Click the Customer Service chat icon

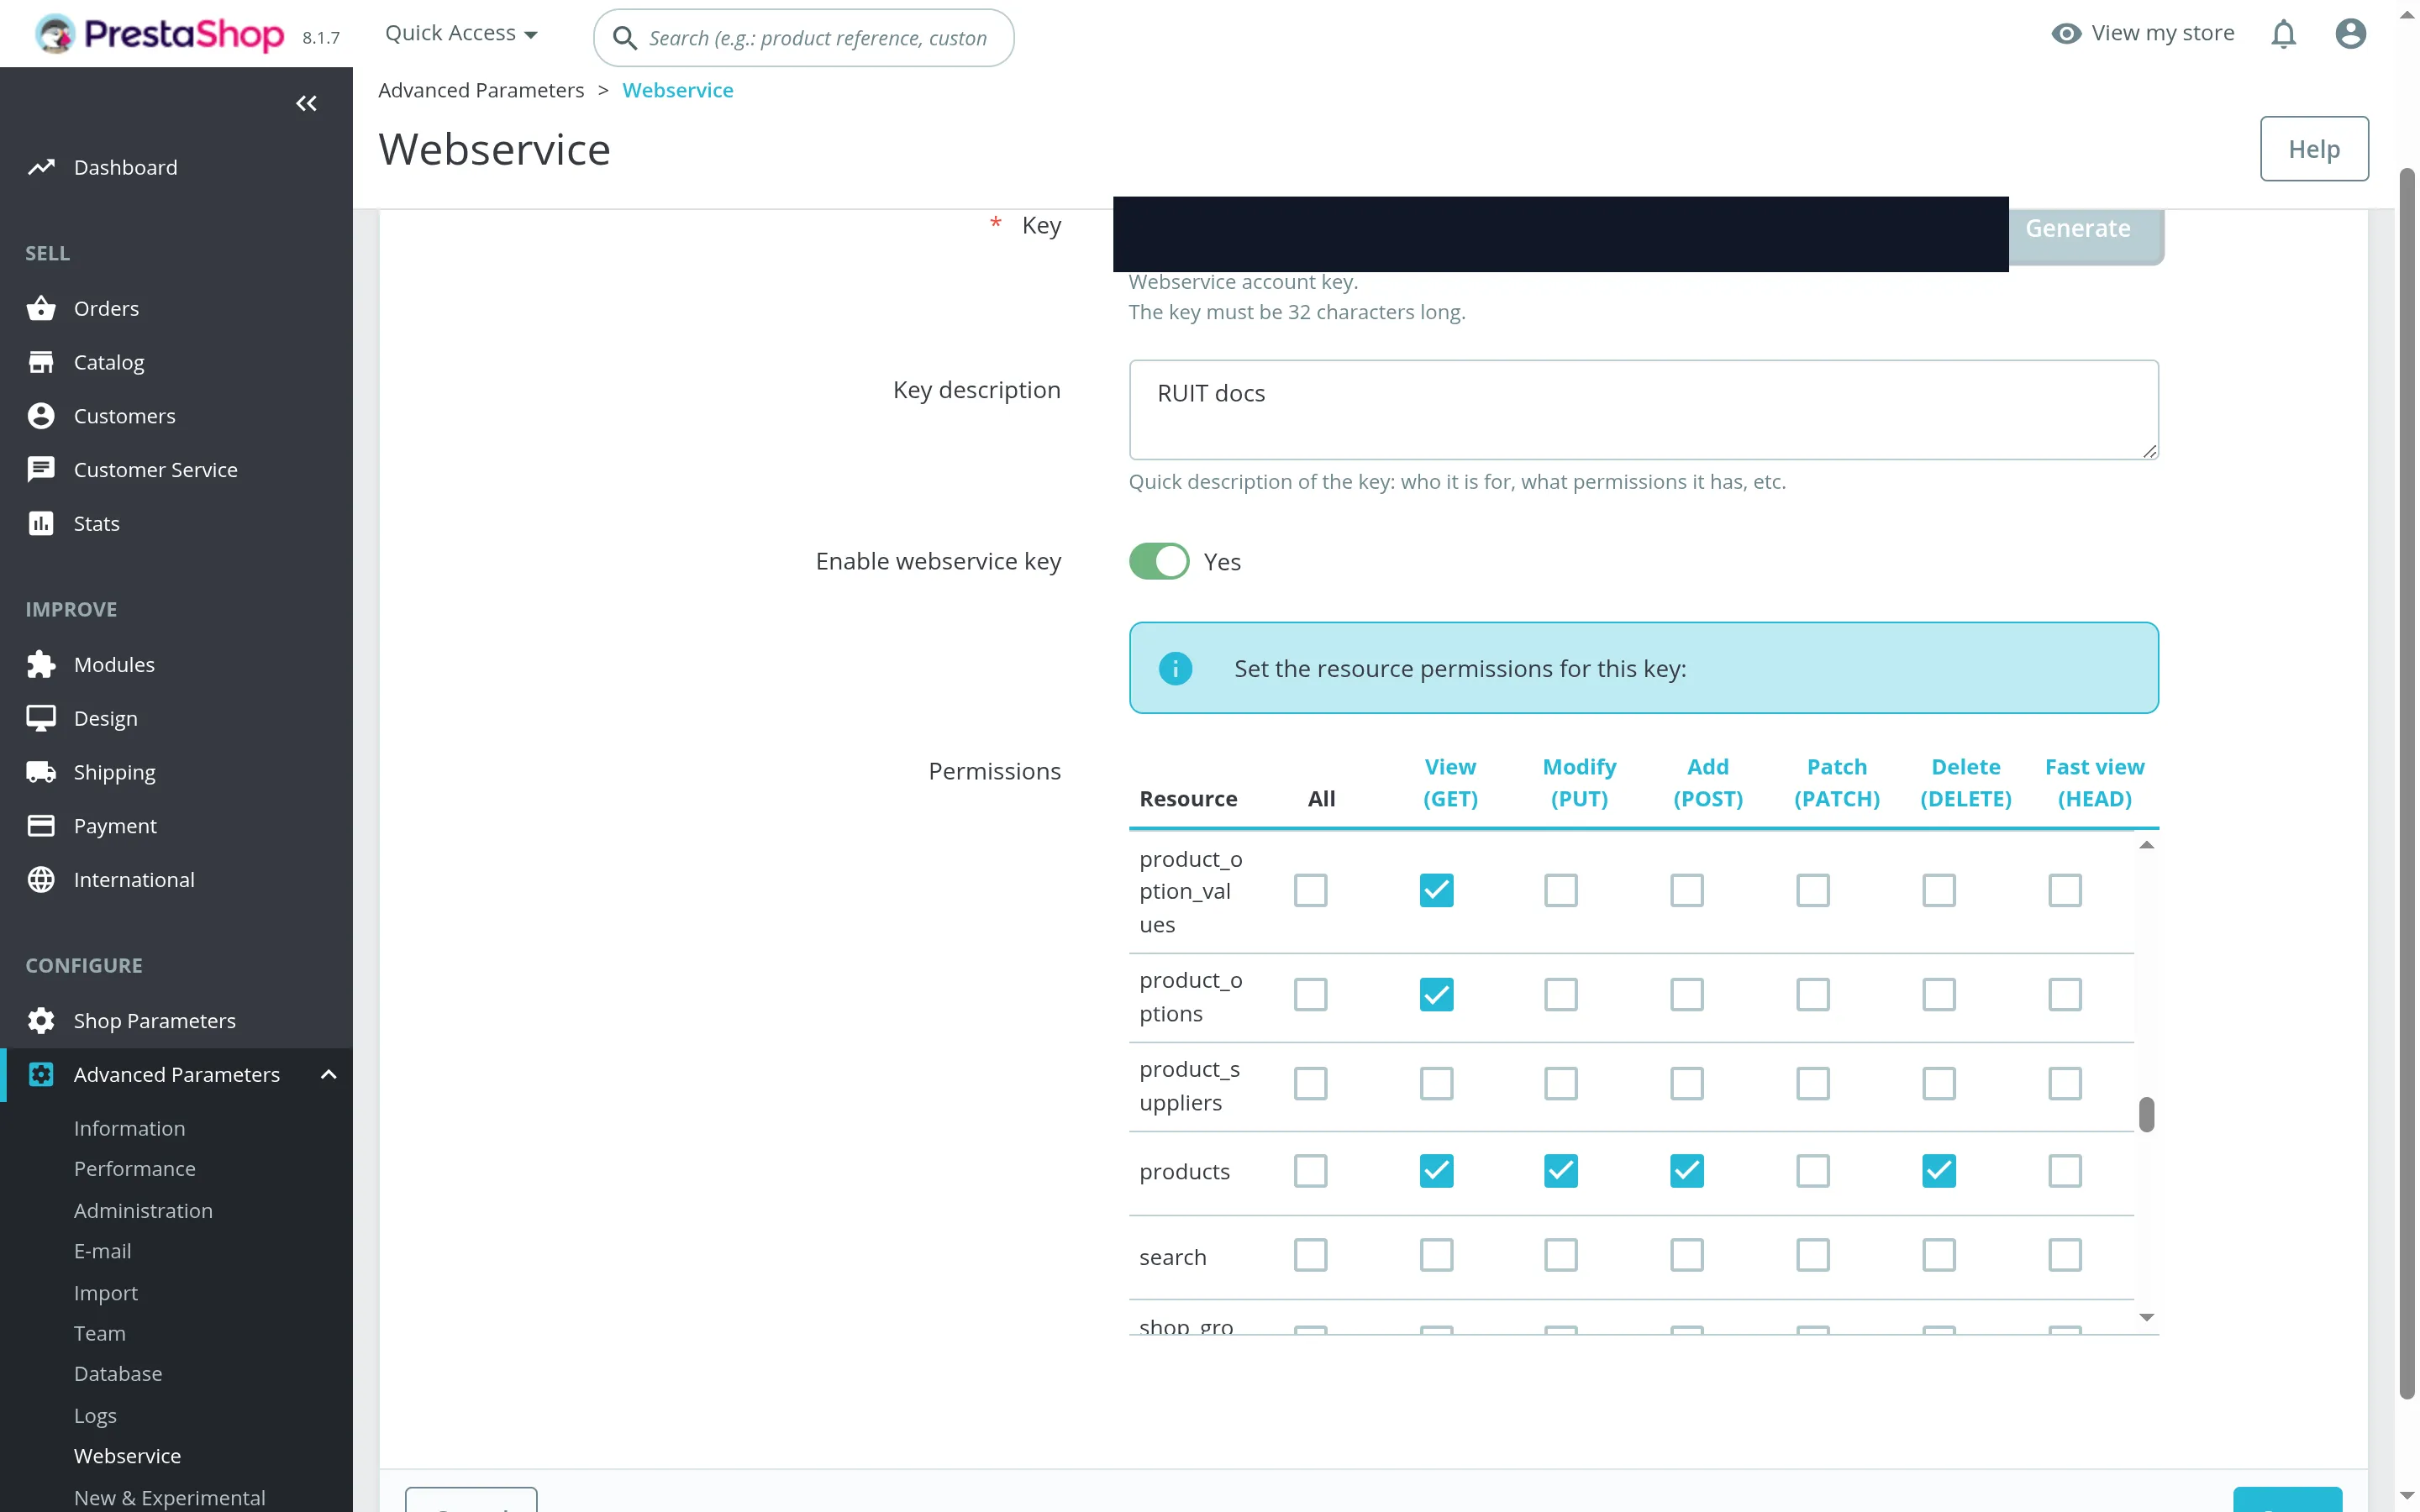point(41,470)
